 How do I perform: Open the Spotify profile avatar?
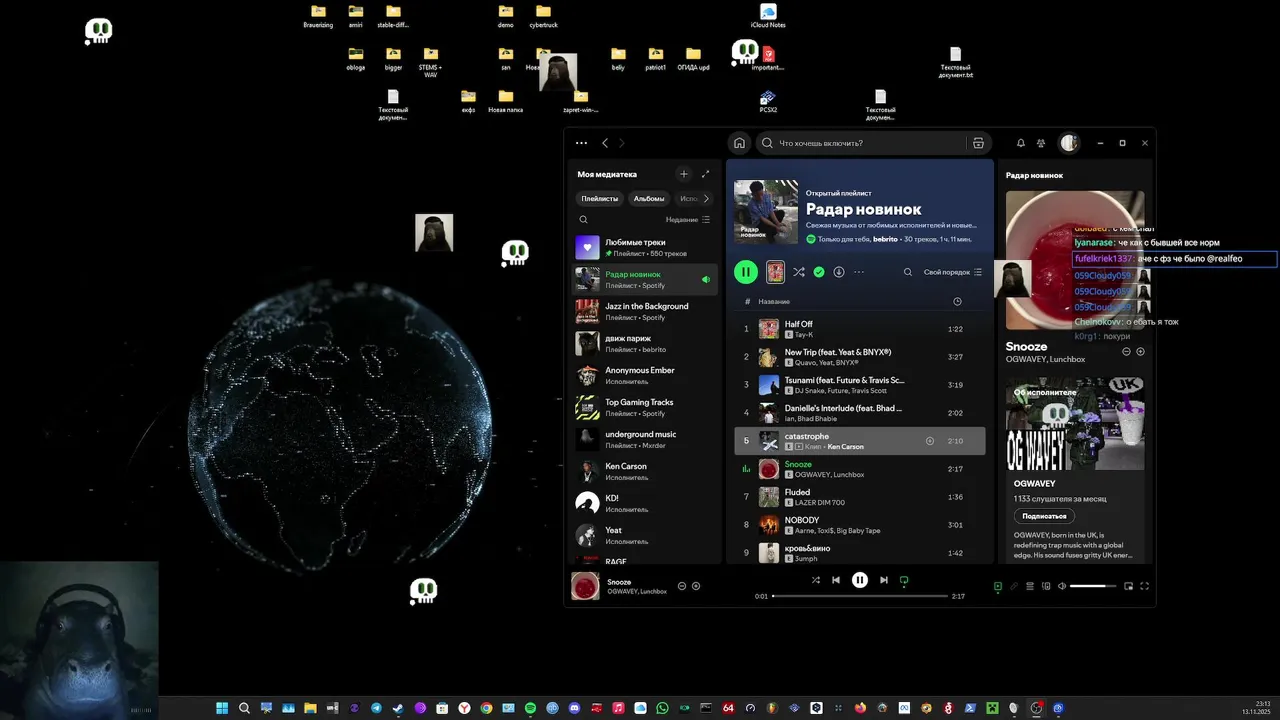(1069, 143)
